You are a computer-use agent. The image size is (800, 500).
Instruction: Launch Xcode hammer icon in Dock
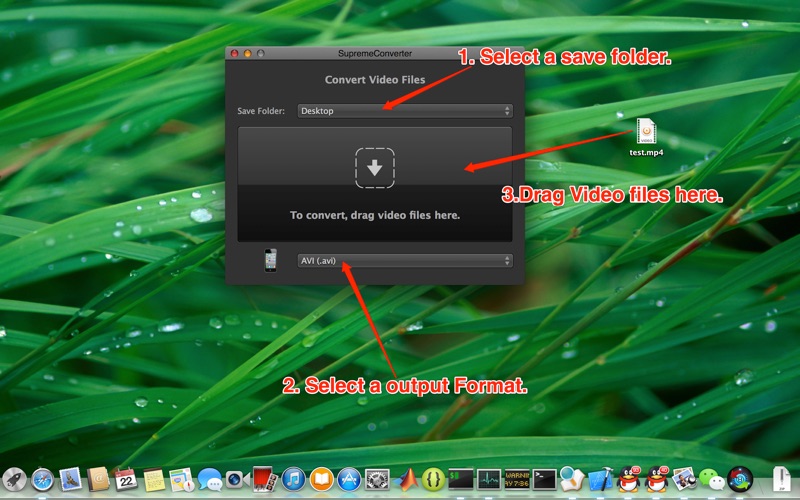[600, 480]
